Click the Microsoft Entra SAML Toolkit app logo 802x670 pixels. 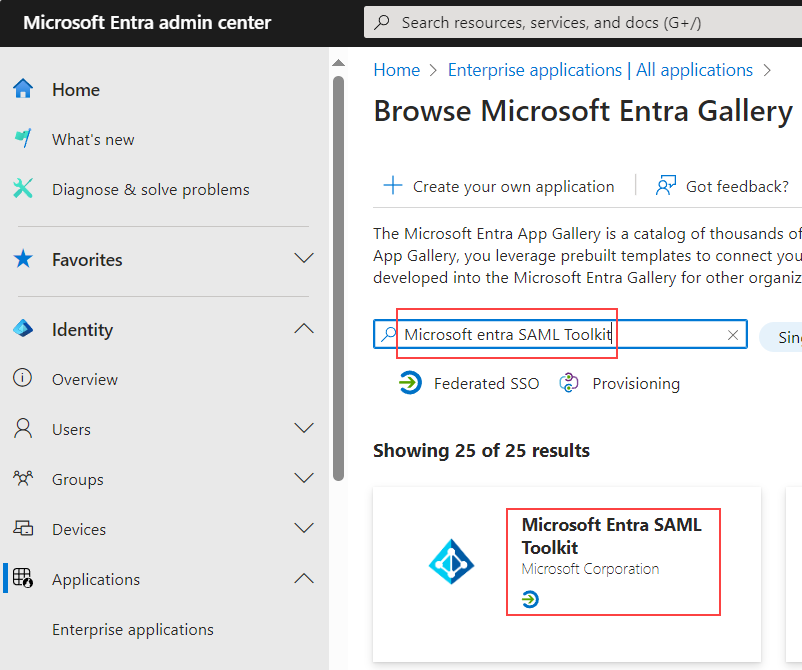coord(451,562)
